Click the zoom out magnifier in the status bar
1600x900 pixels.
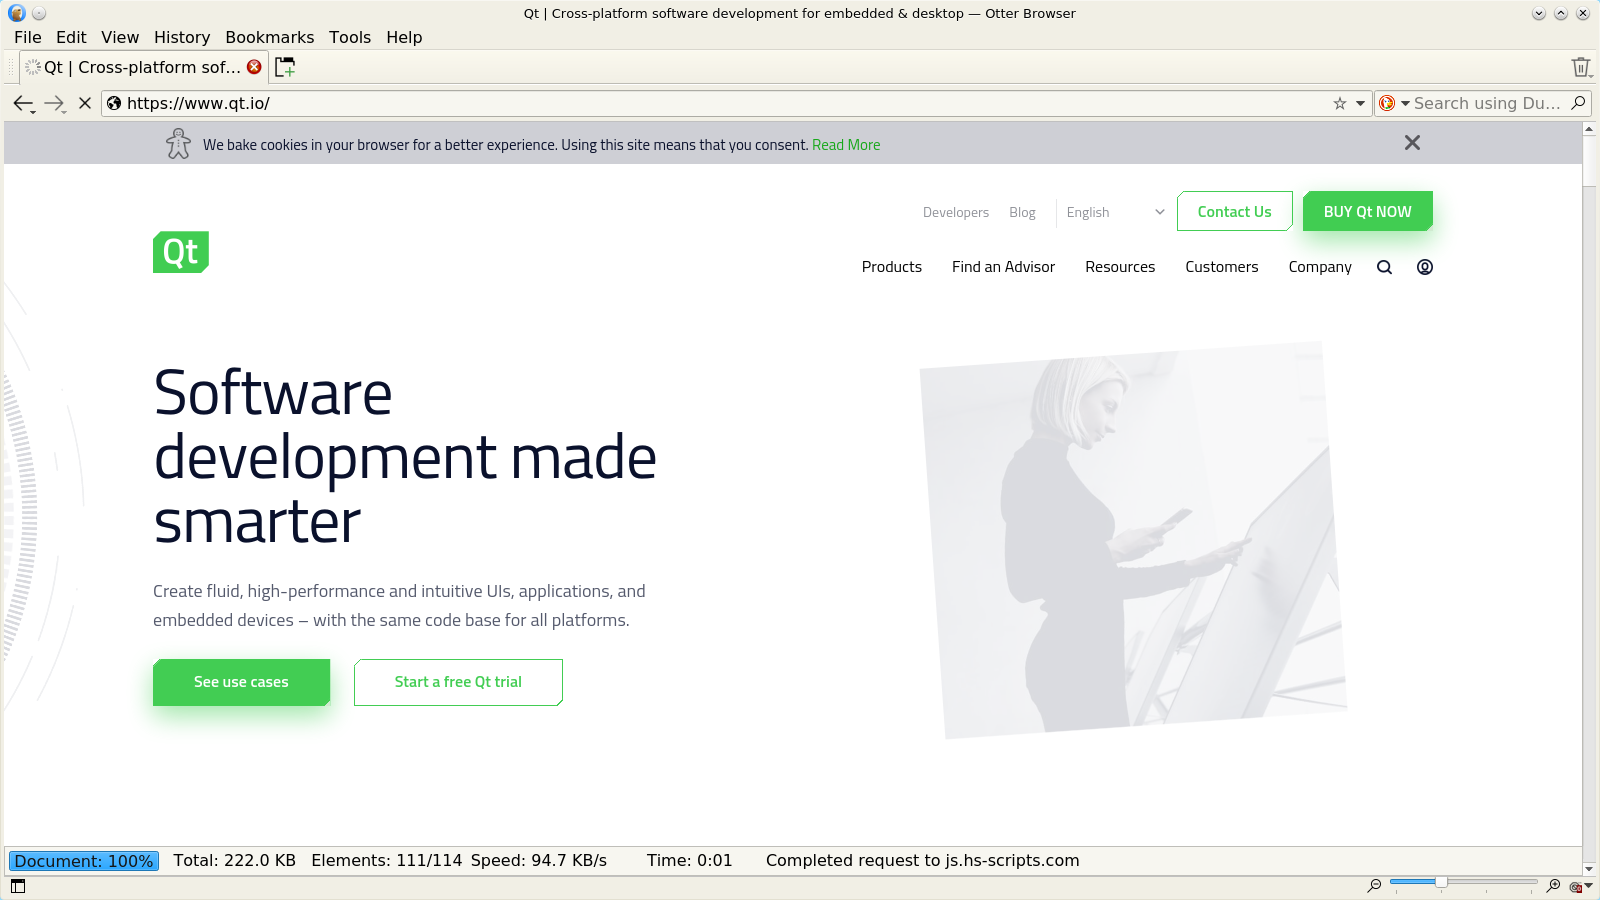click(1374, 885)
